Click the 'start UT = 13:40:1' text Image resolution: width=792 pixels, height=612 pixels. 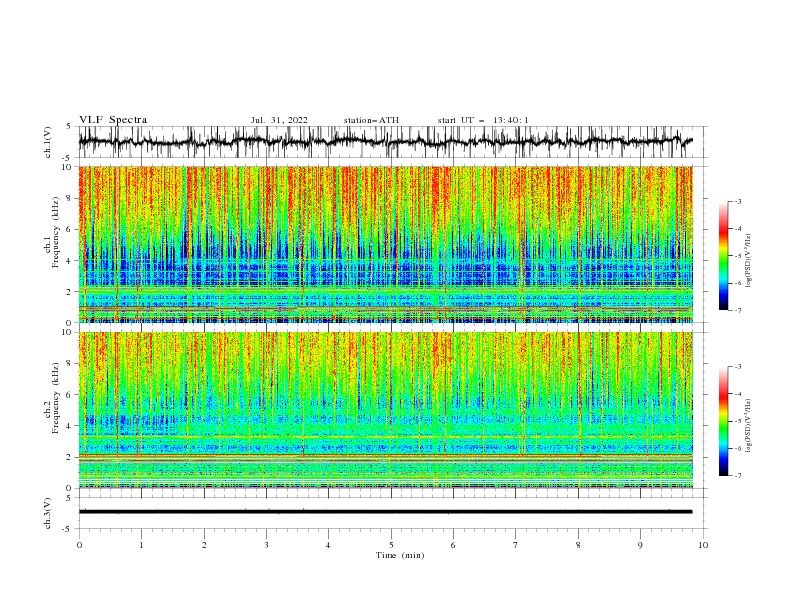tap(483, 120)
